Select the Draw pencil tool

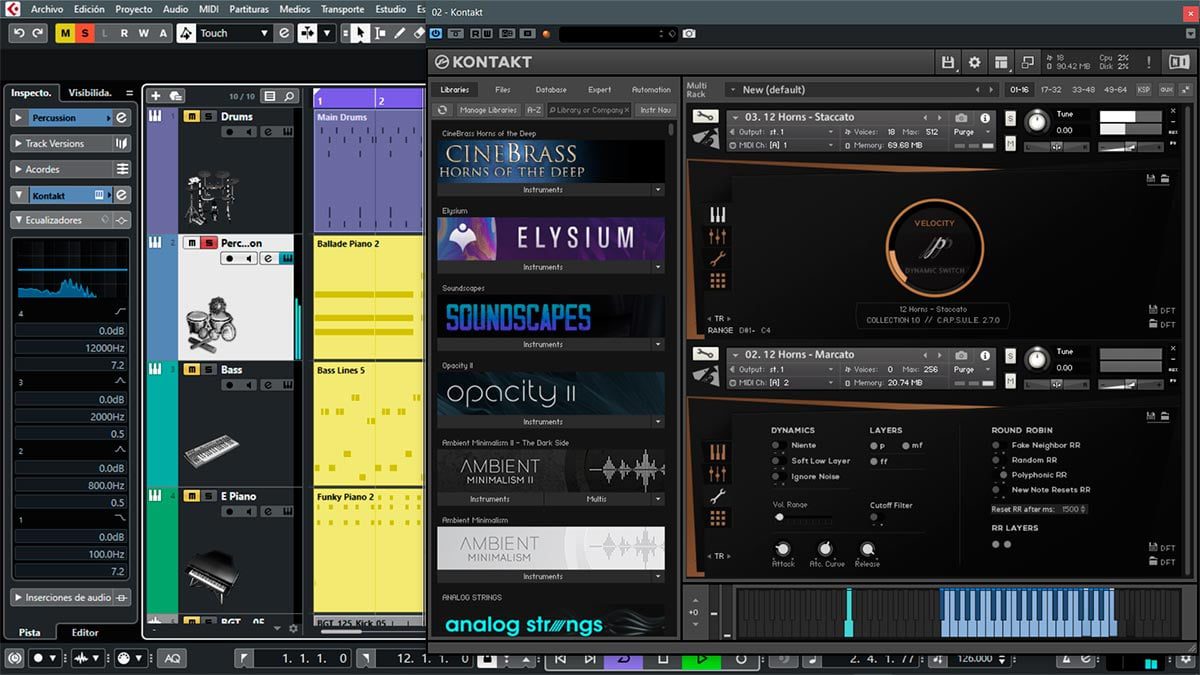point(400,33)
